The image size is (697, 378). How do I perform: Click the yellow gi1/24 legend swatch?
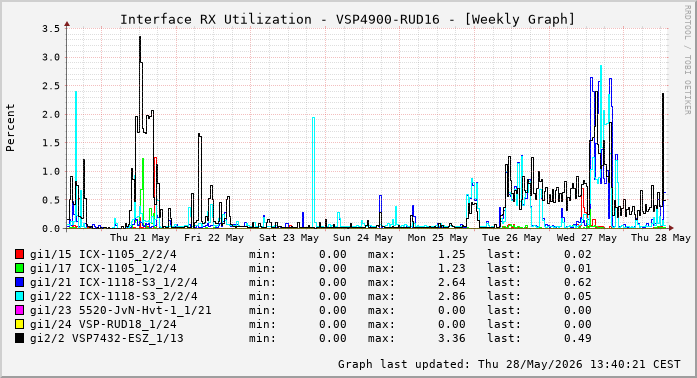(19, 324)
